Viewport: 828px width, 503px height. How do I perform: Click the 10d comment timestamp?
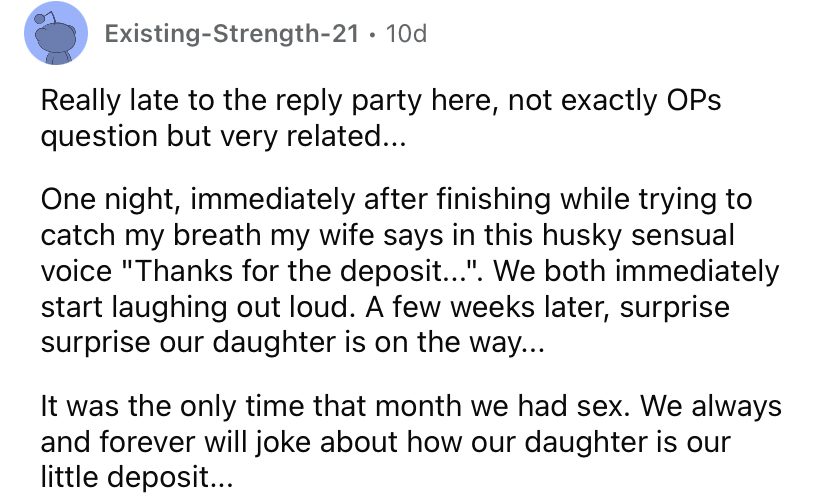coord(406,34)
